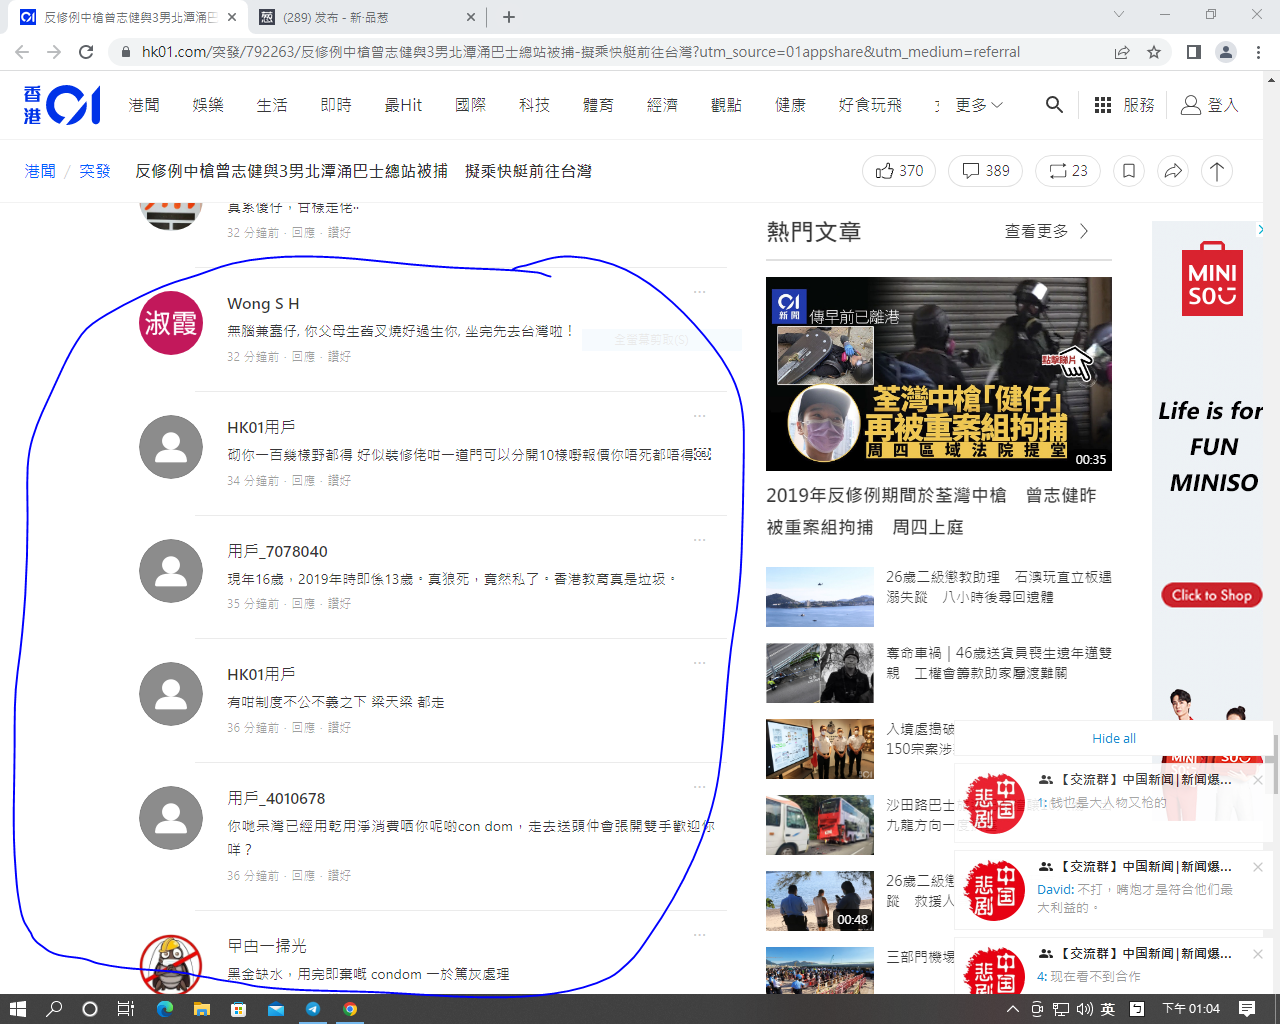Open Windows taskbar search

54,1009
